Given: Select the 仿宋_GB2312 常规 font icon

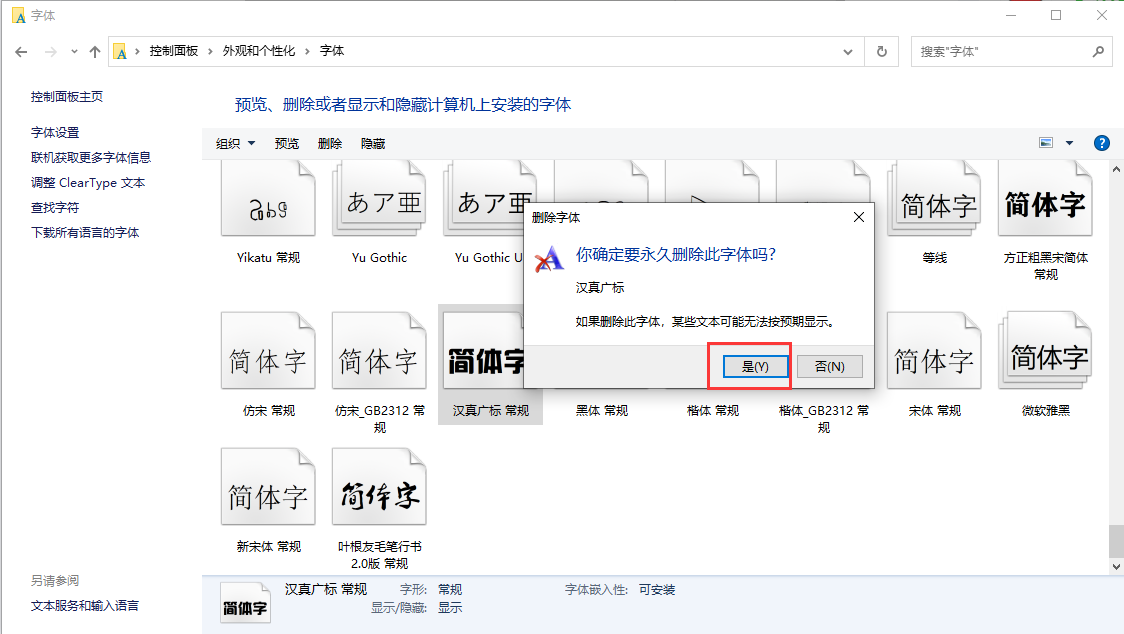Looking at the screenshot, I should (x=379, y=351).
